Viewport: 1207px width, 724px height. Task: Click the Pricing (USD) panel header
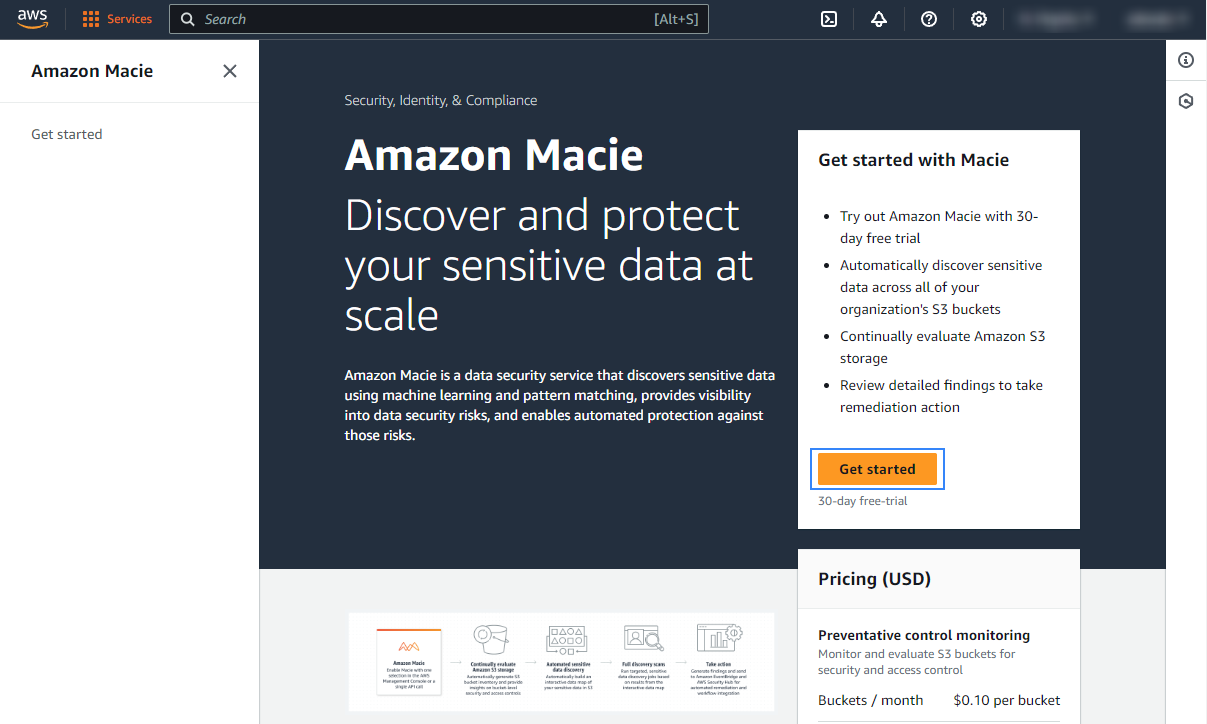tap(874, 579)
